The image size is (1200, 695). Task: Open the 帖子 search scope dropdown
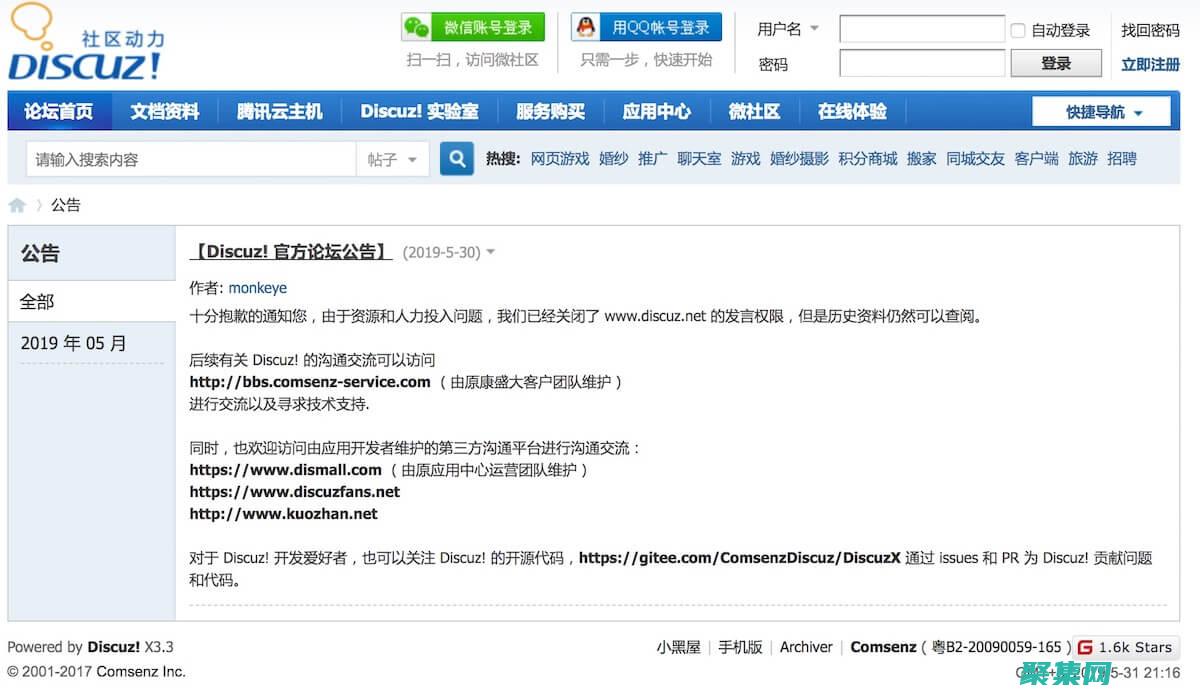pyautogui.click(x=393, y=158)
